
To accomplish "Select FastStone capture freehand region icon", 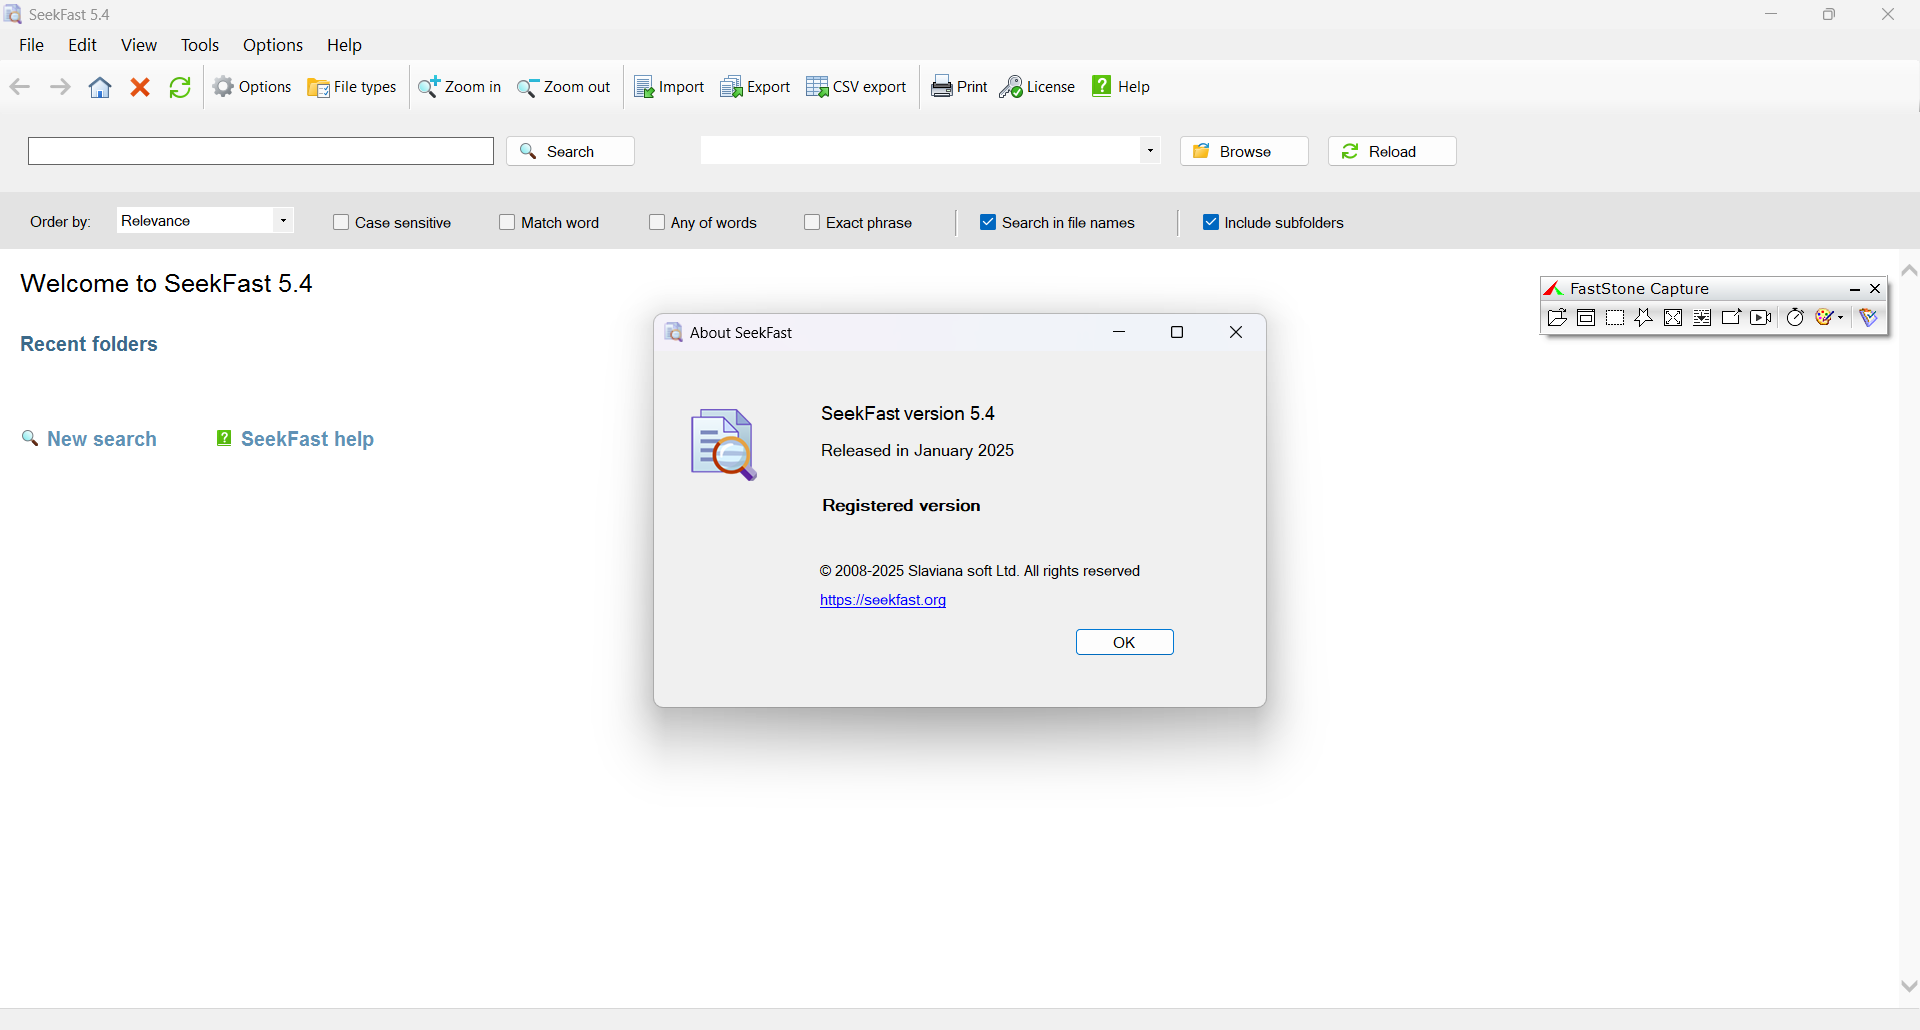I will tap(1644, 318).
